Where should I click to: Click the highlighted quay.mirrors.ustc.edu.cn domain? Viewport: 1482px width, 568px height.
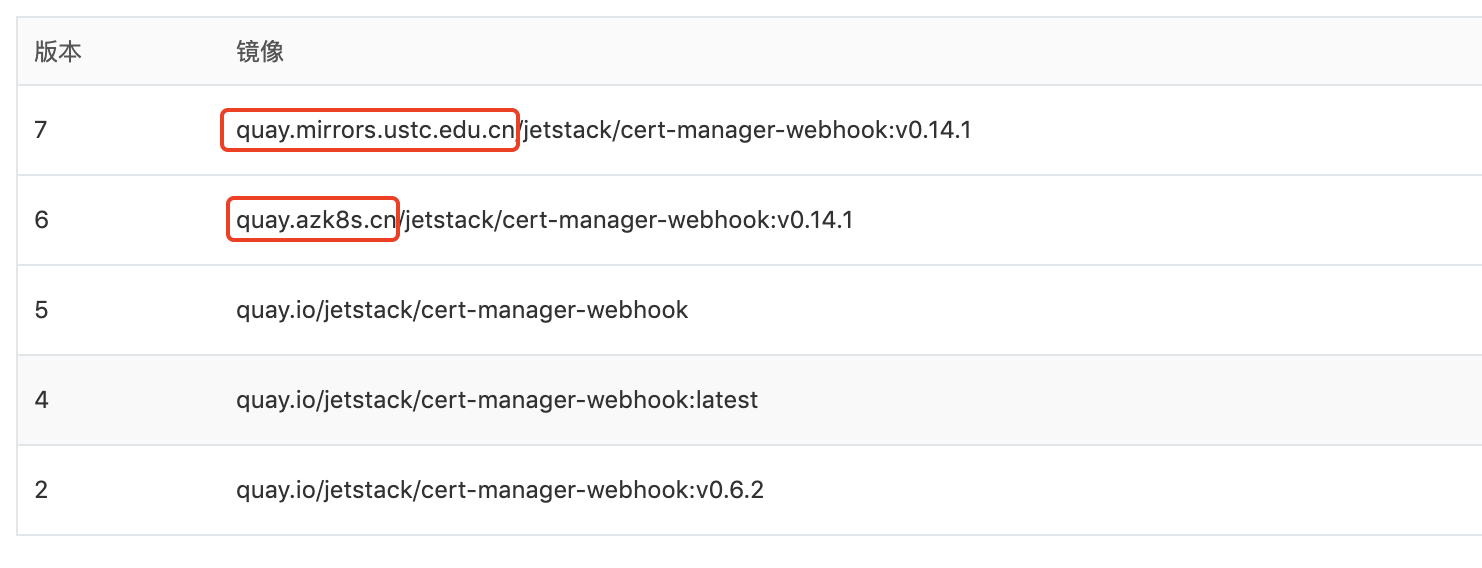376,130
